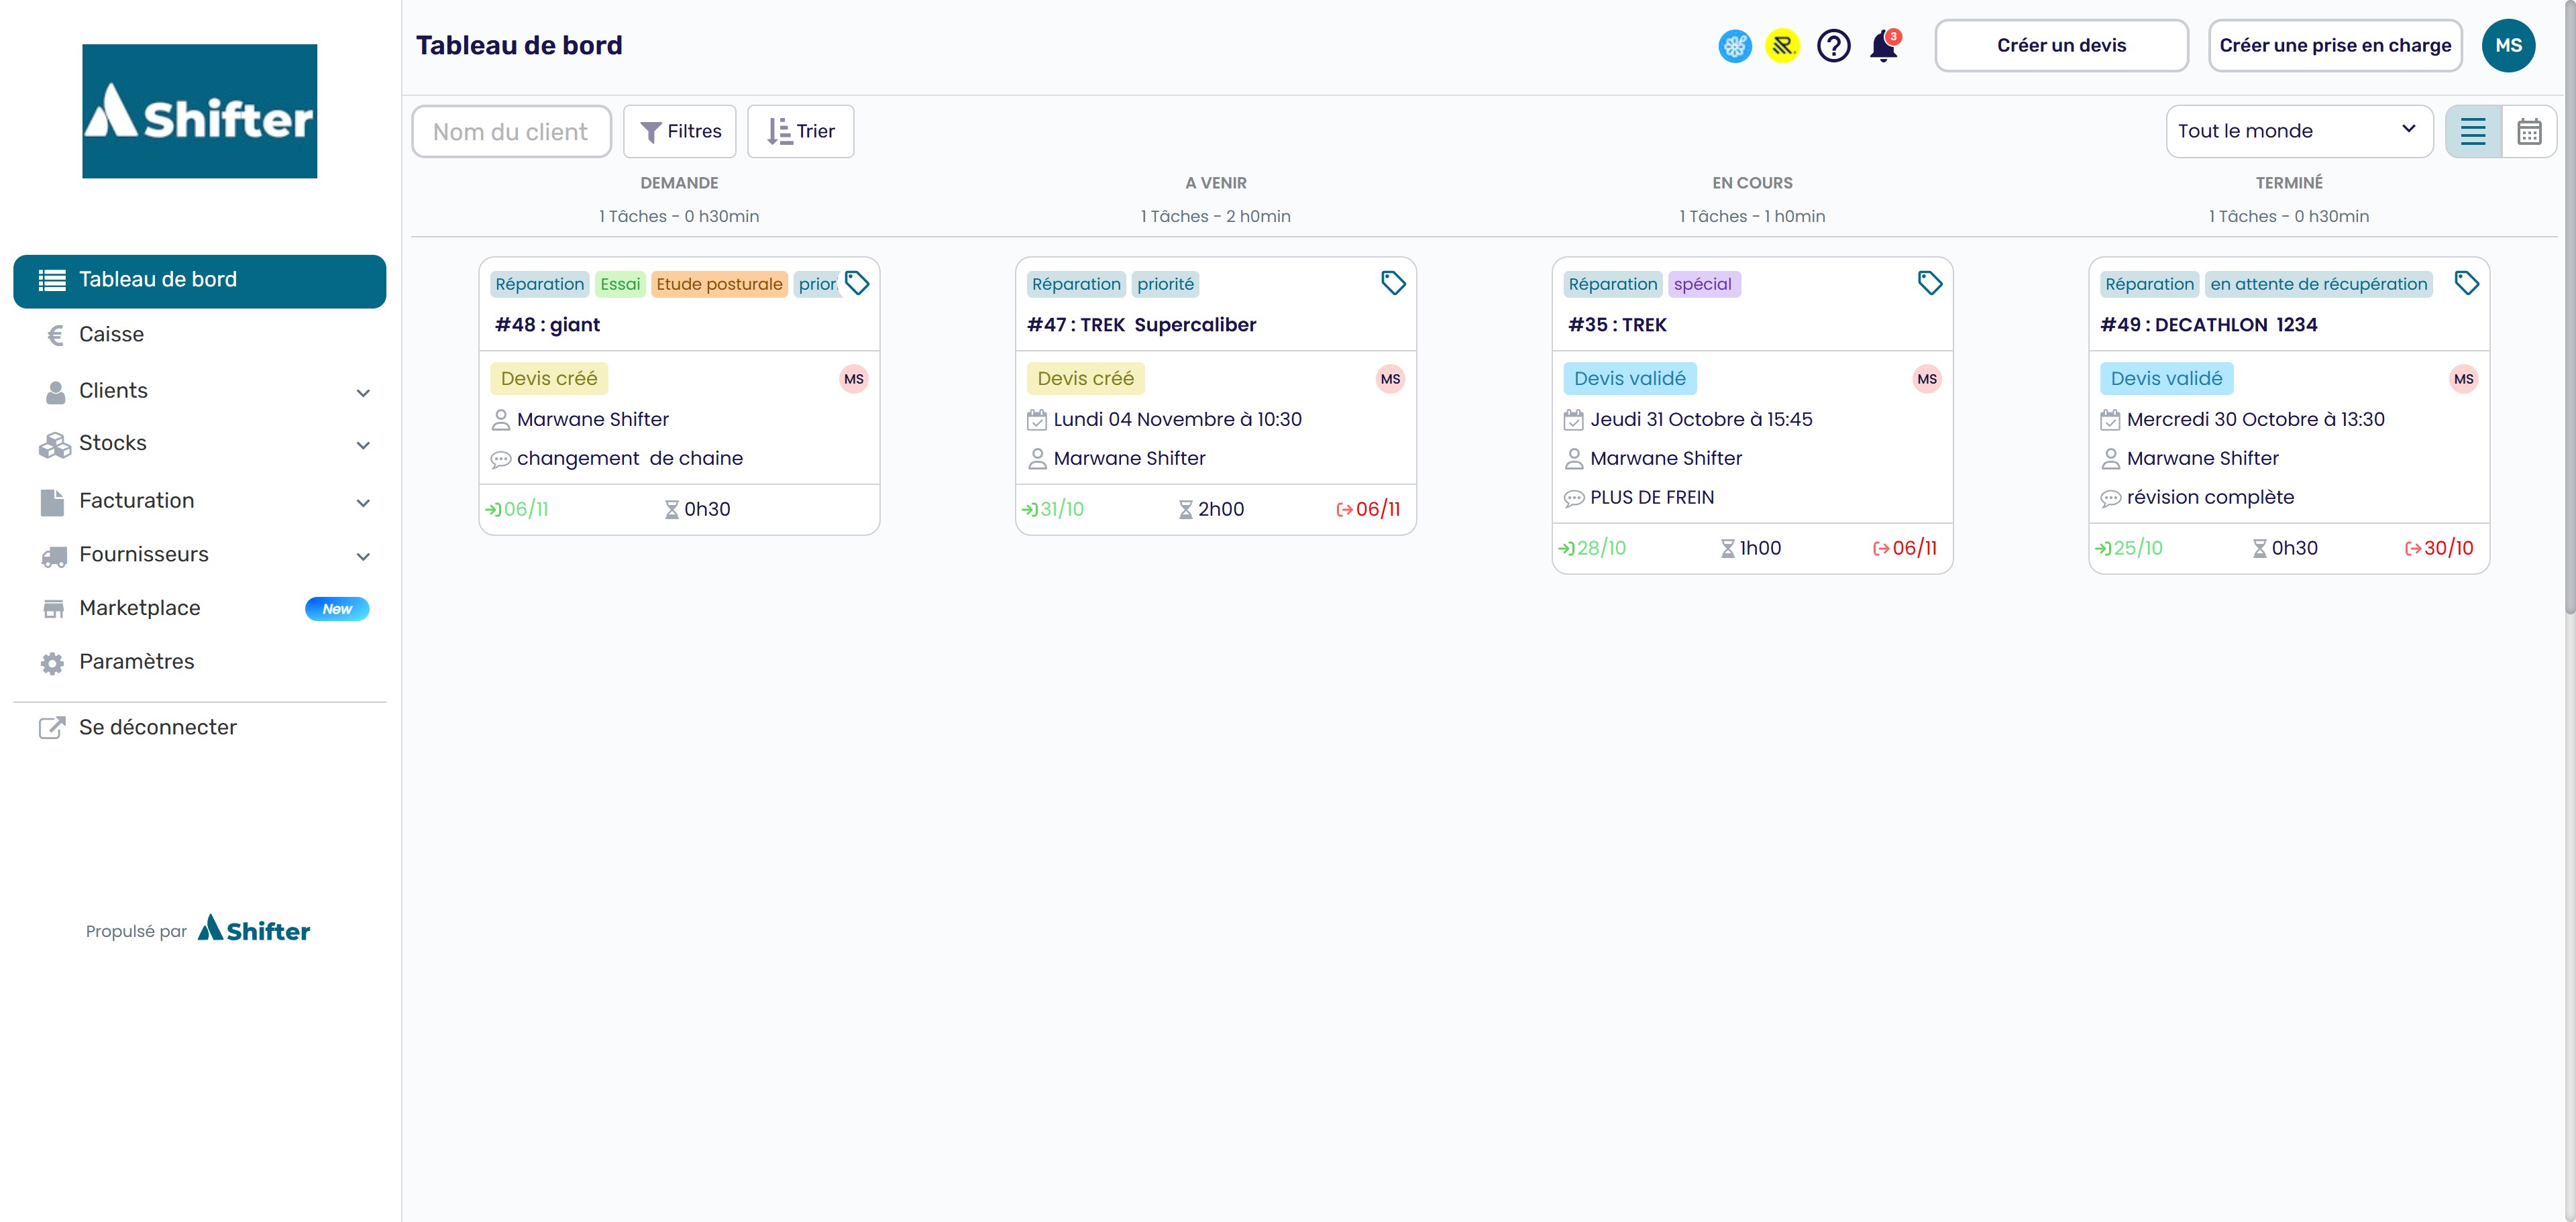Open the MS user avatar in header
Image resolution: width=2576 pixels, height=1222 pixels.
coord(2508,46)
